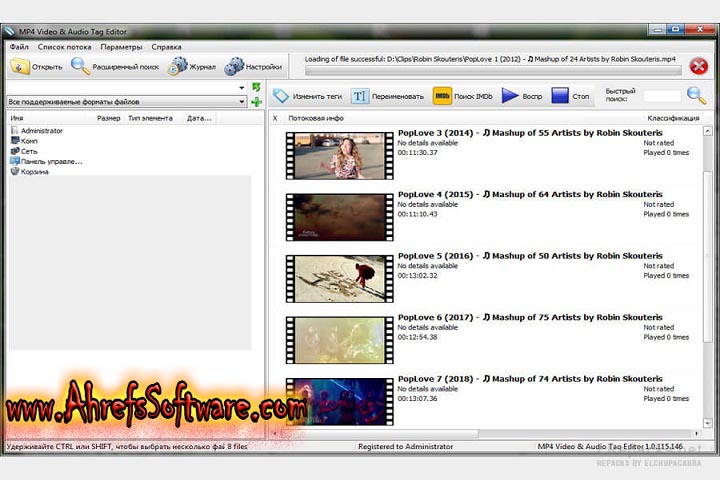This screenshot has height=480, width=720.
Task: Open the path dropdown above file filter
Action: coord(242,88)
